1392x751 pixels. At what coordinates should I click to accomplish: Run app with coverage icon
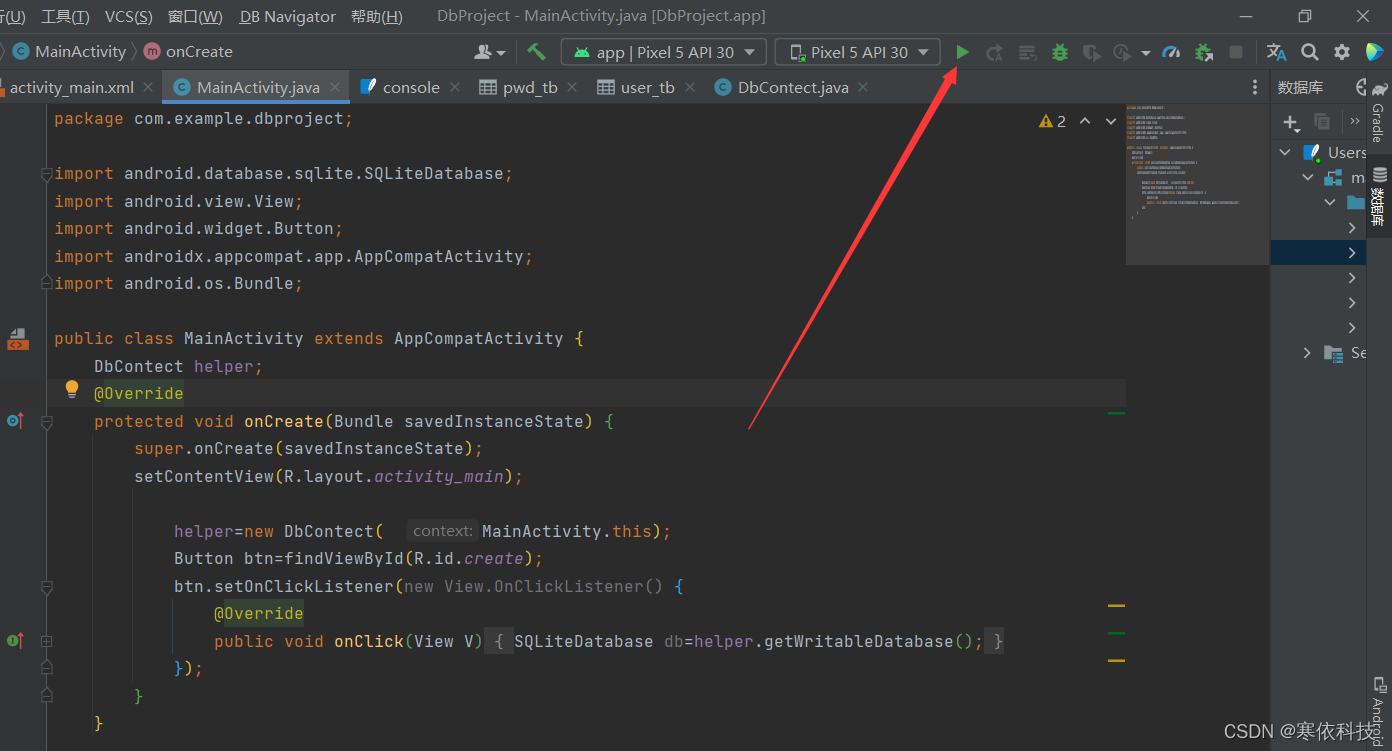[1092, 52]
